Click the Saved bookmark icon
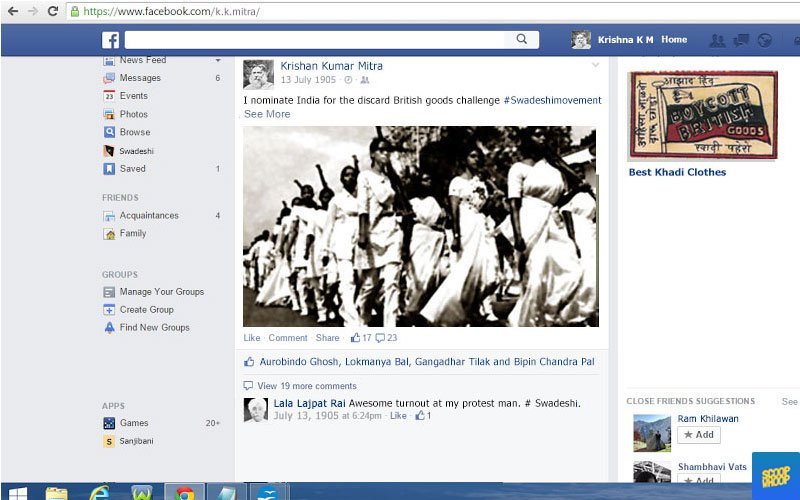 (x=109, y=169)
